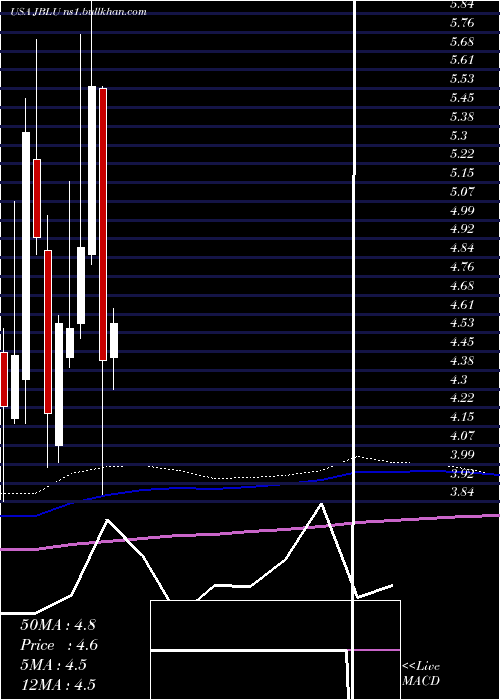
Task: Click the tallest white candlestick body
Action: 26,256
